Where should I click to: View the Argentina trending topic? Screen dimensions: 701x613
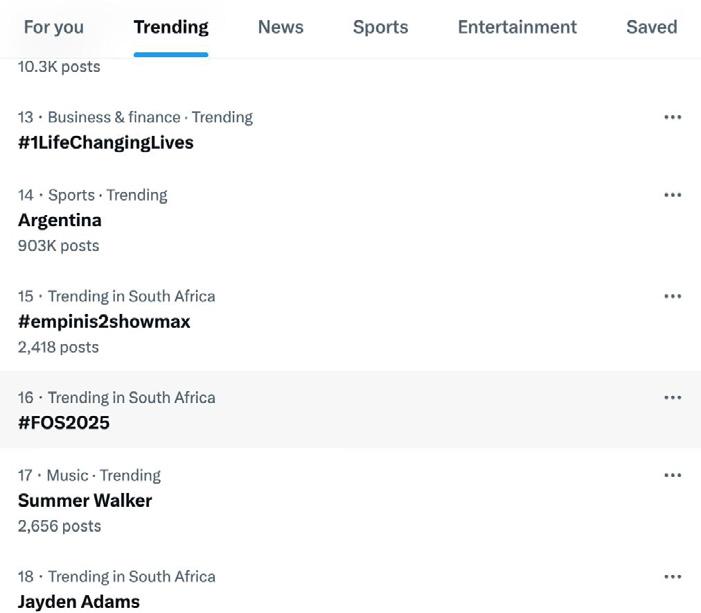point(60,220)
